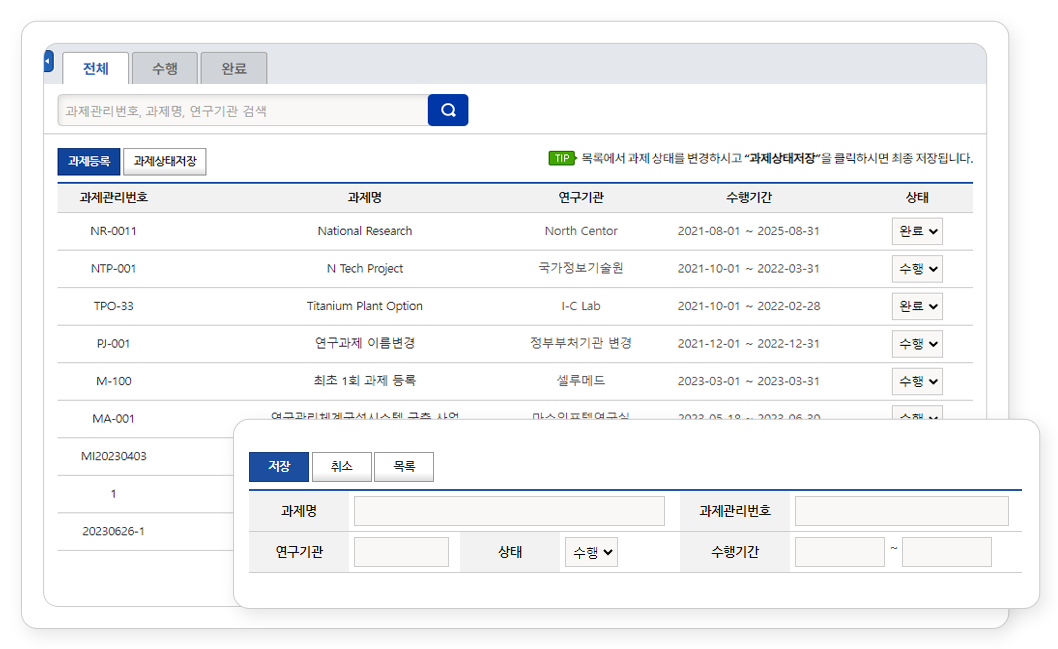Change status dropdown for NTP-001 project
Viewport: 1058px width, 649px height.
(917, 269)
